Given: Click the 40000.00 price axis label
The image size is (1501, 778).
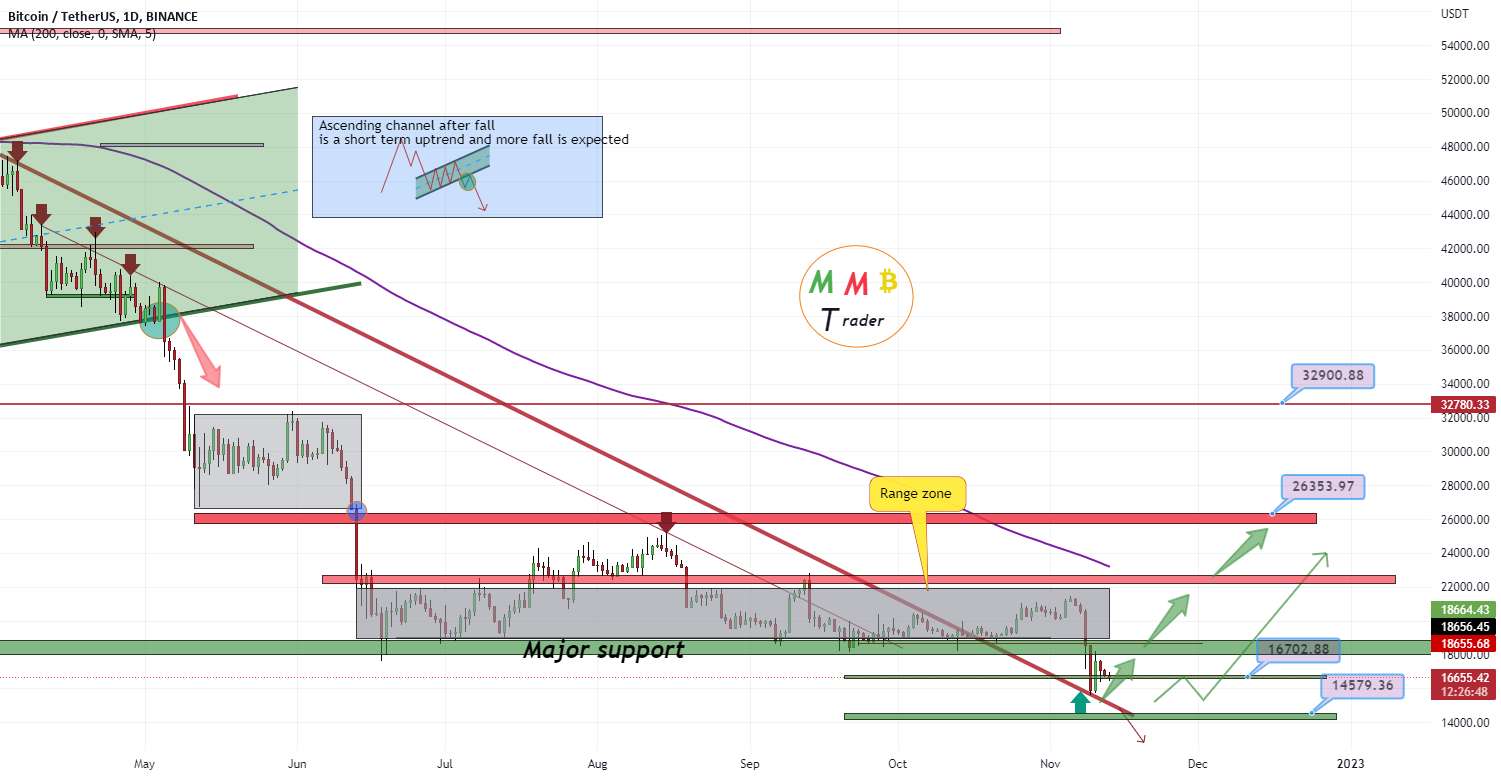Looking at the screenshot, I should 1465,283.
